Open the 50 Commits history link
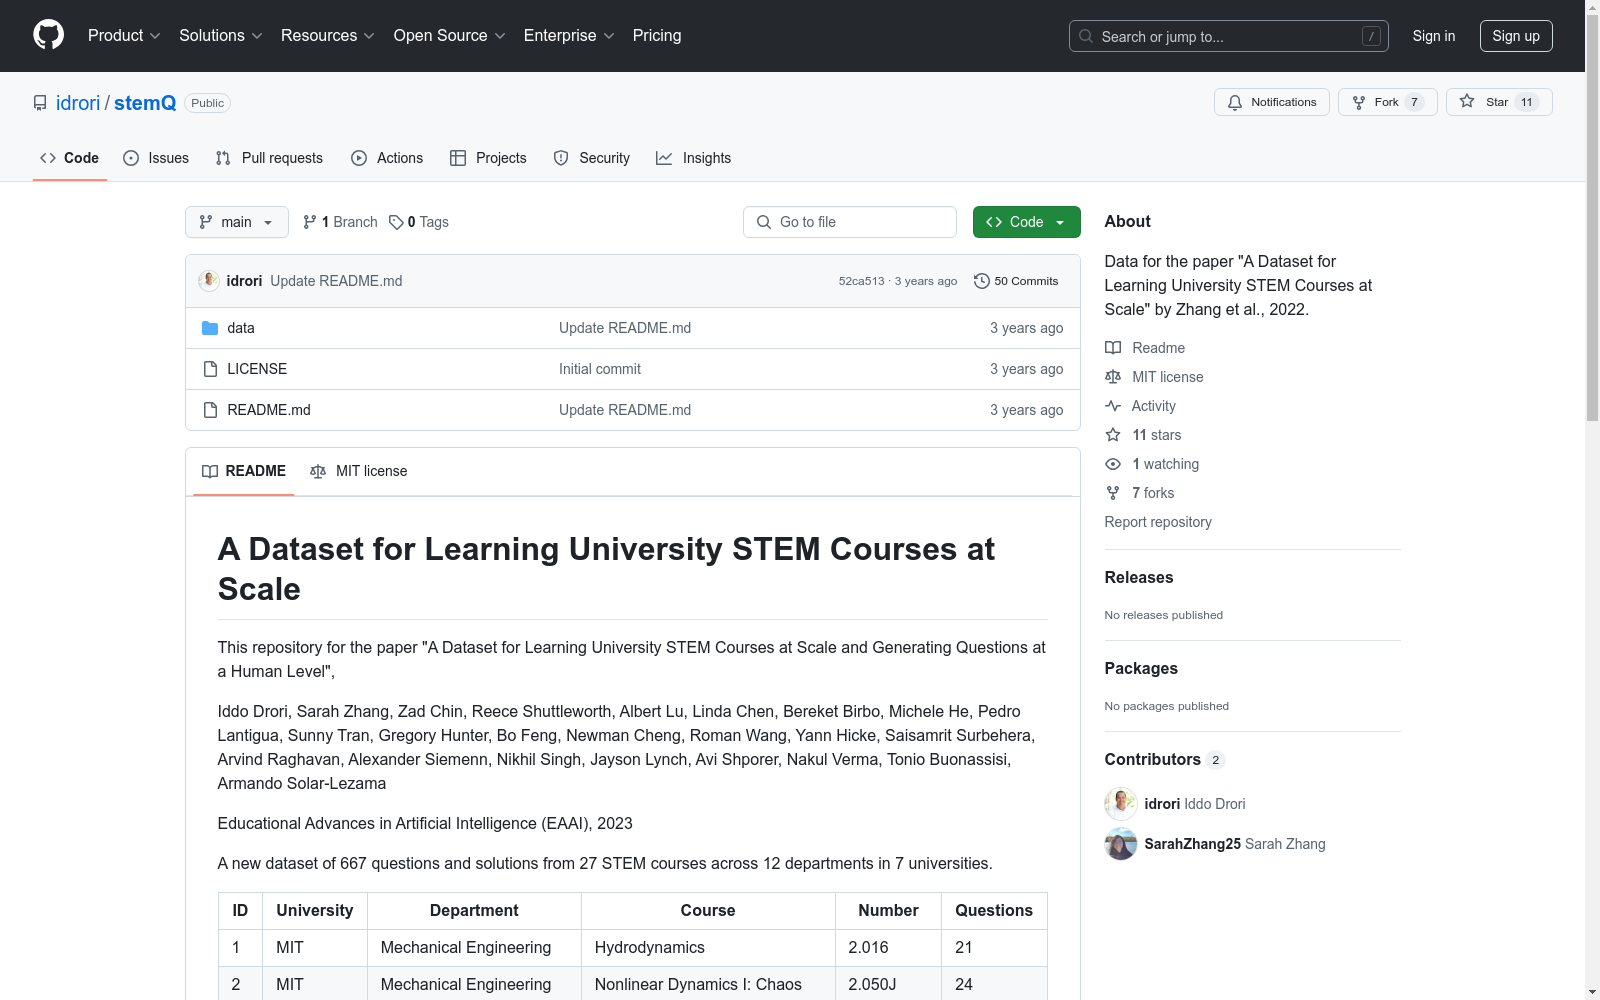Screen dimensions: 1600x1000 (x=1016, y=281)
